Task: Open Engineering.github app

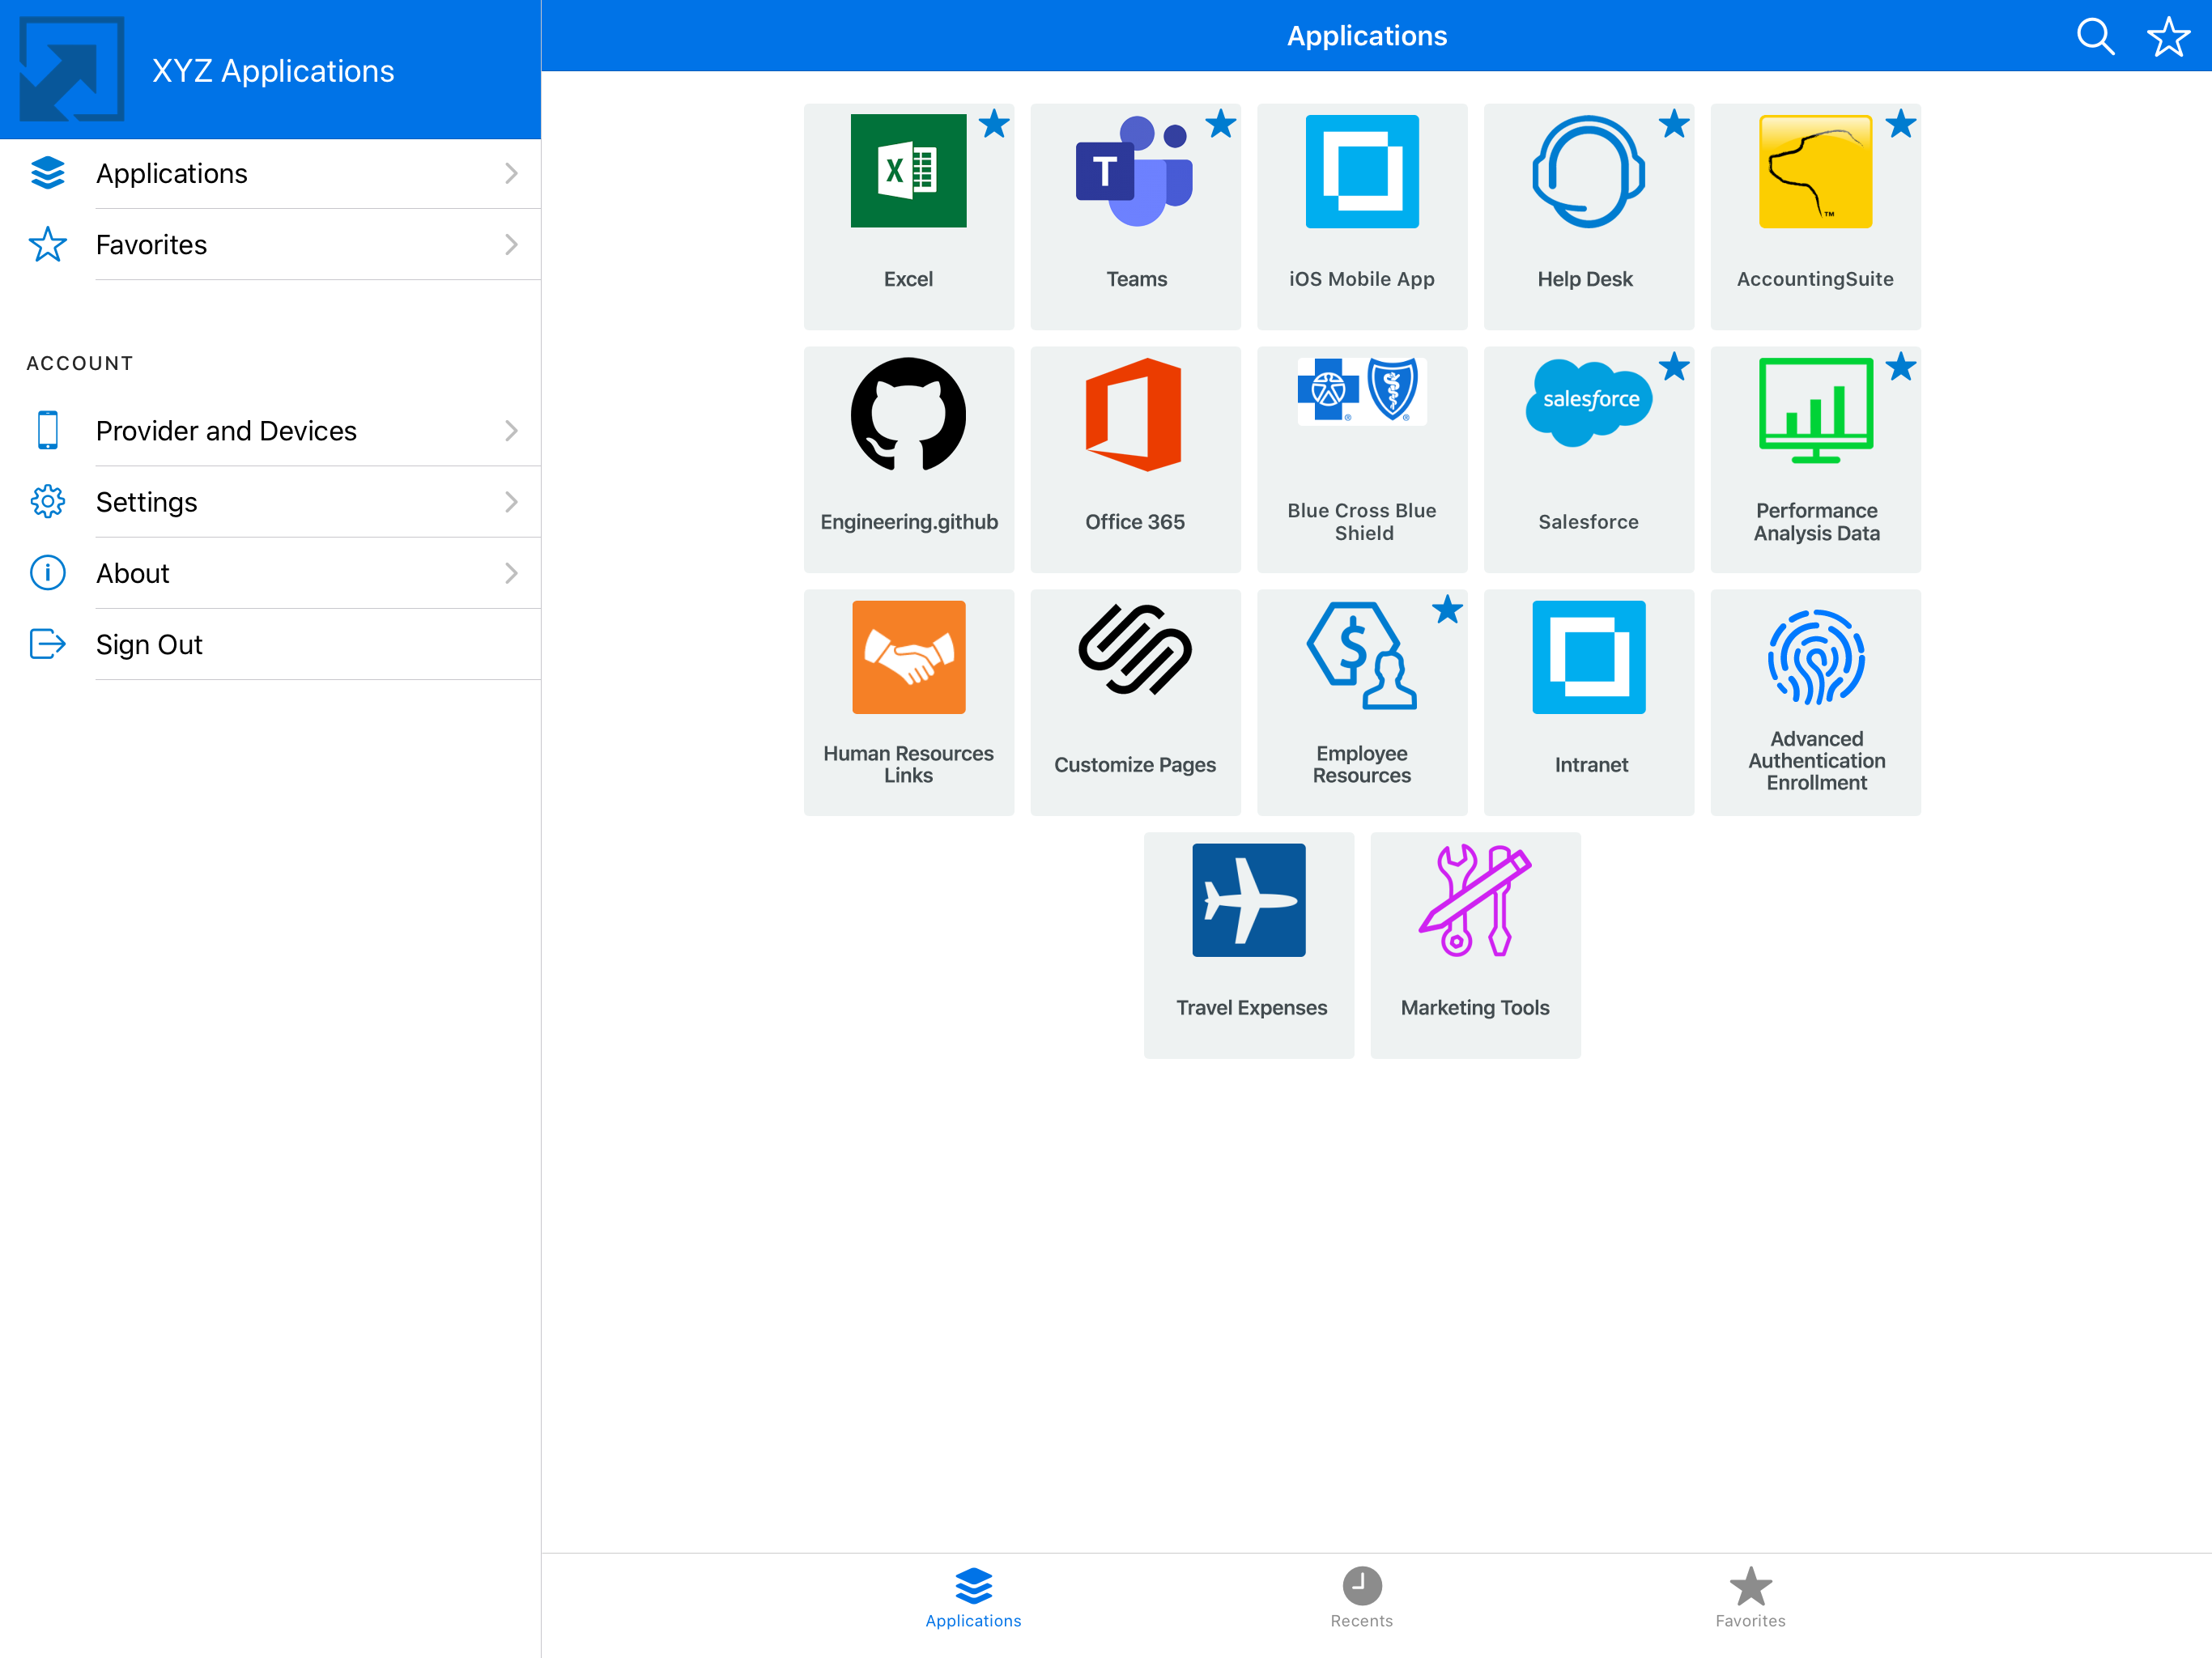Action: click(908, 459)
